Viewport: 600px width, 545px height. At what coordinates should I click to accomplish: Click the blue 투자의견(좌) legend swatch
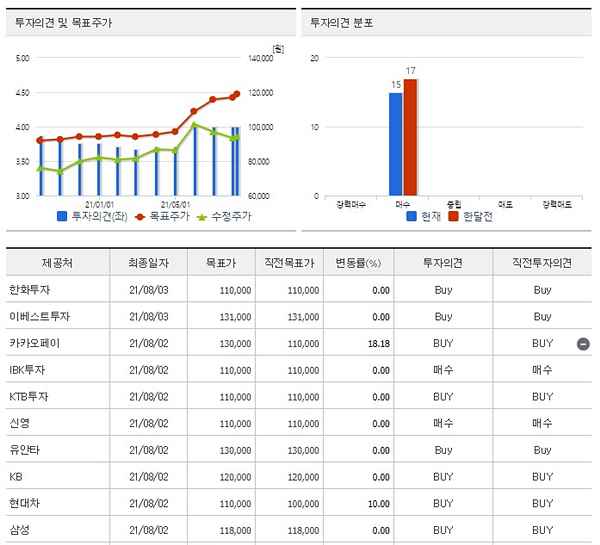[x=62, y=216]
